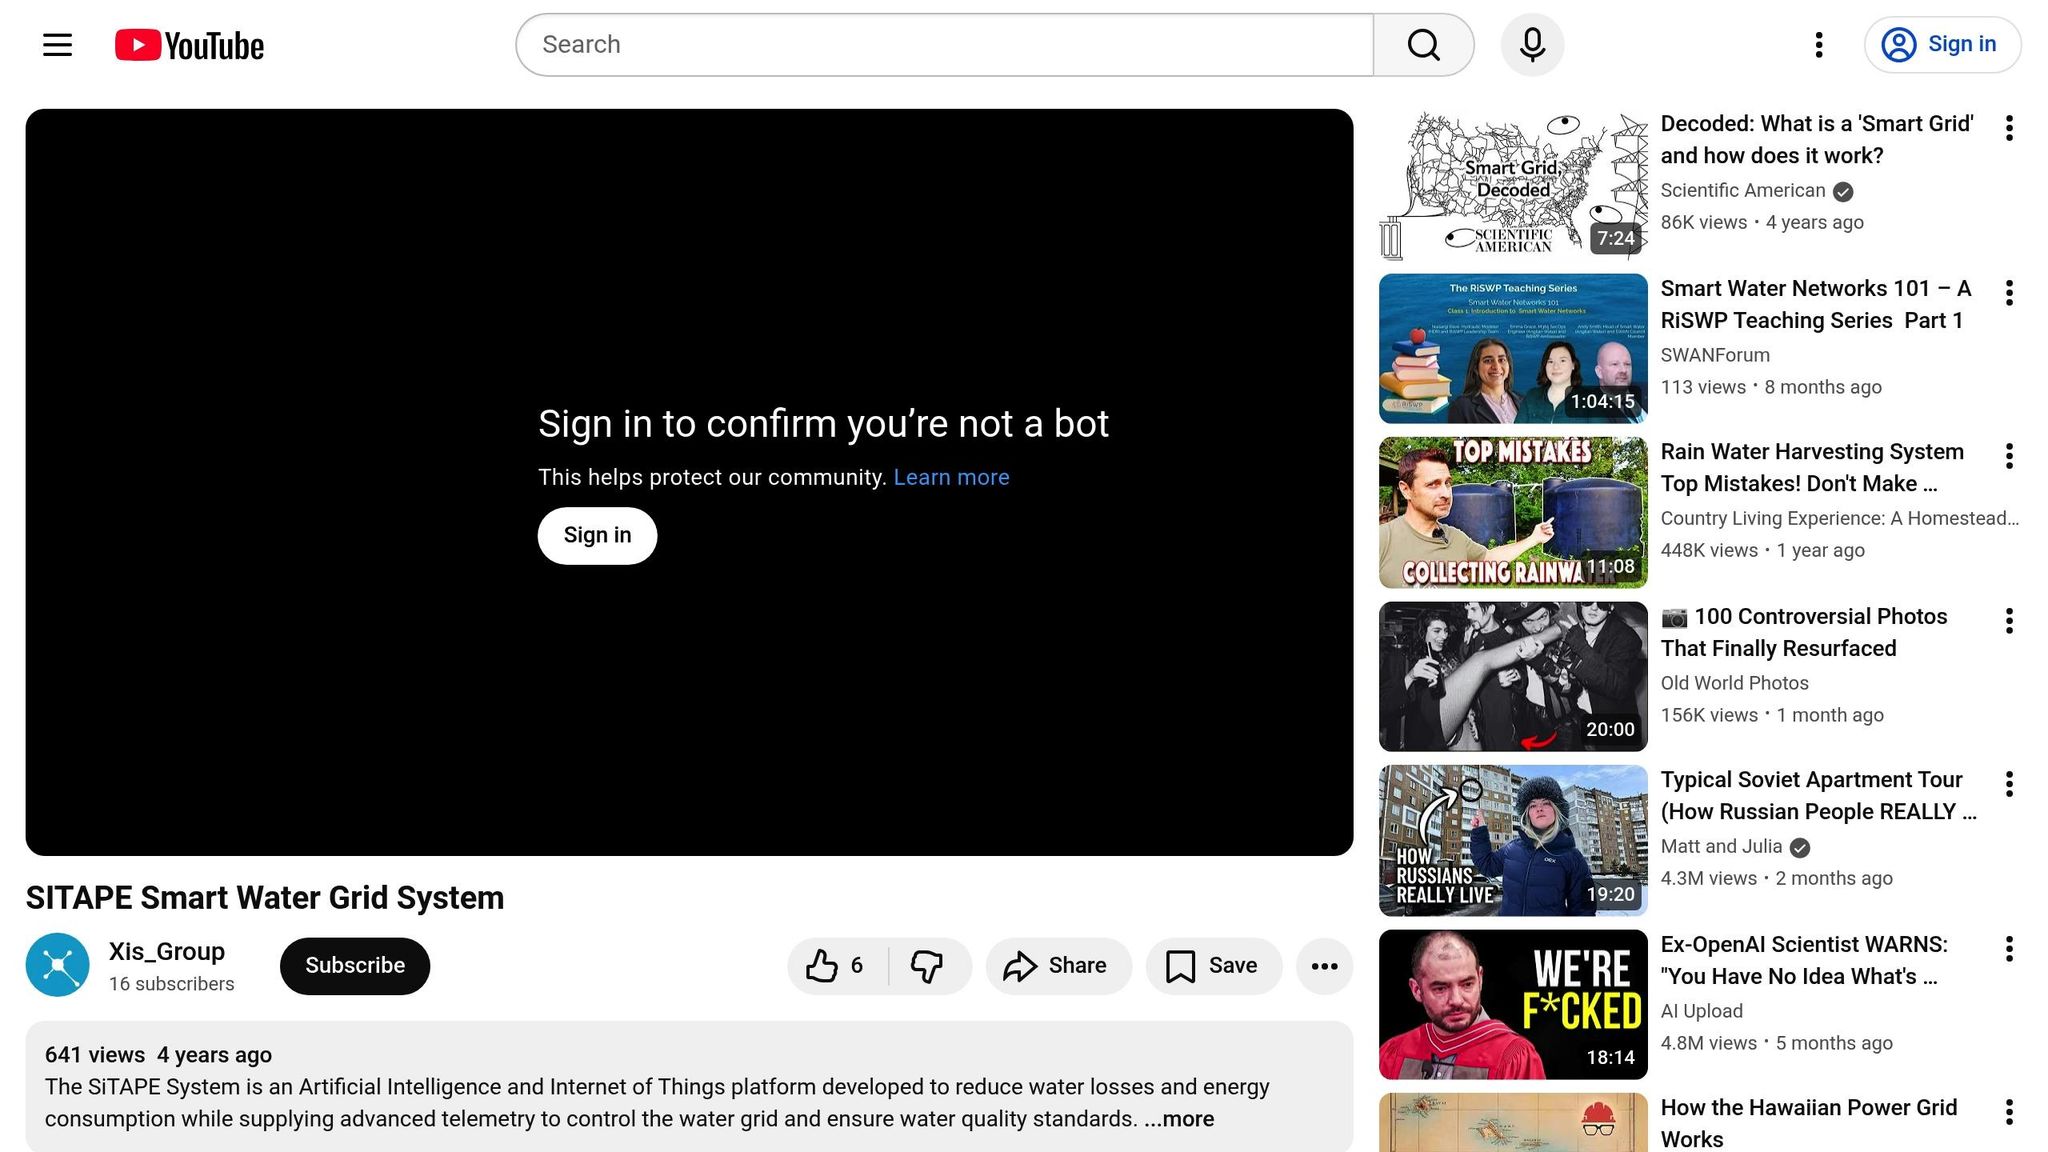2048x1152 pixels.
Task: Open options for Smart Grid Decoded video
Action: click(2008, 128)
